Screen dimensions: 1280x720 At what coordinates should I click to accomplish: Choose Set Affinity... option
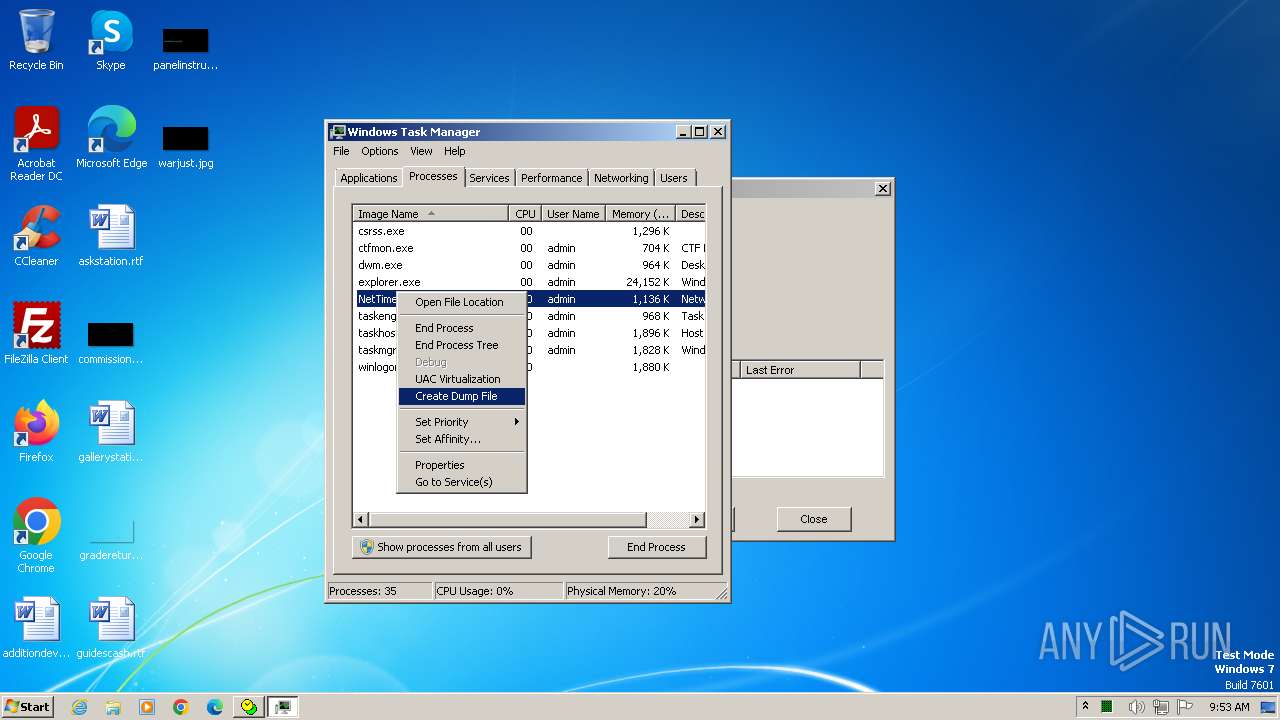coord(461,439)
